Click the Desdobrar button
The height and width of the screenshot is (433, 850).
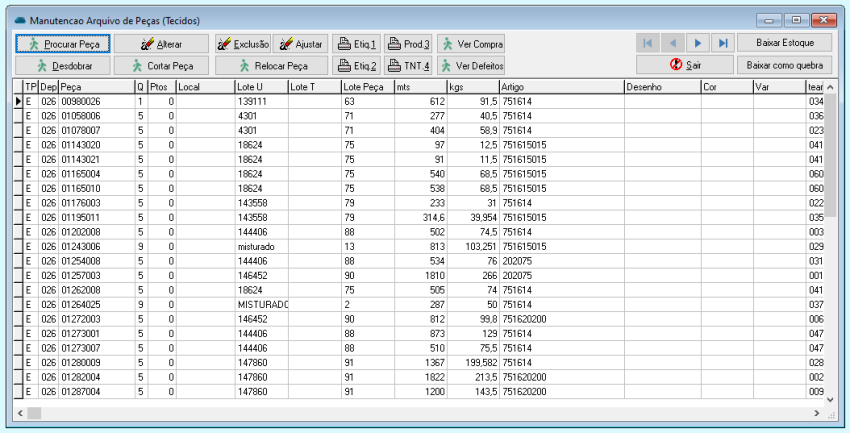[61, 65]
